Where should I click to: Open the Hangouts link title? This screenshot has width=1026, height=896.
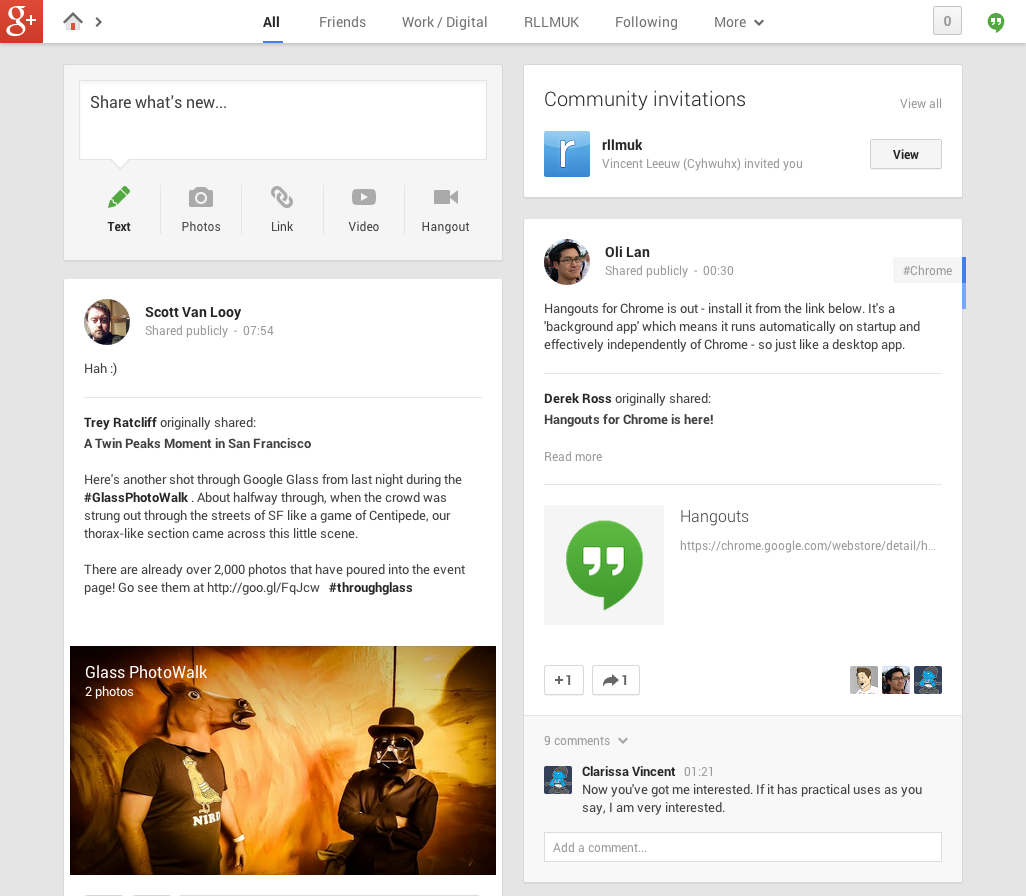[x=714, y=516]
